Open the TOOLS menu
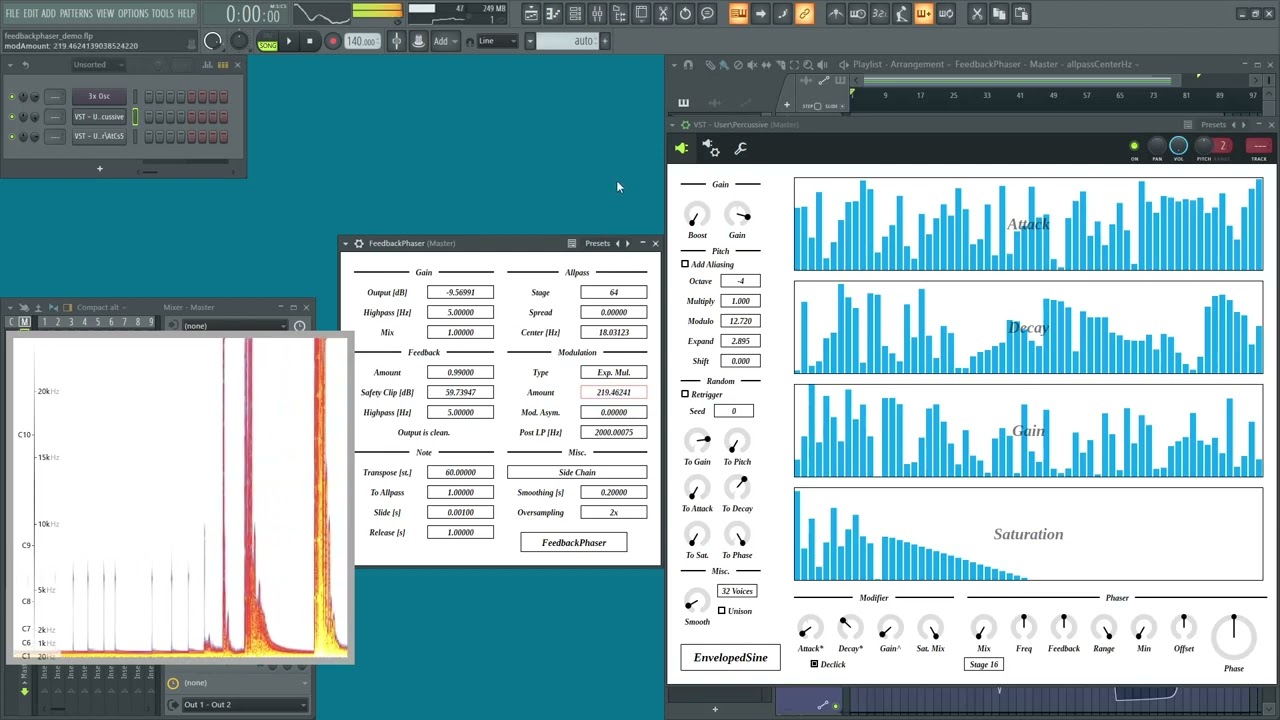Screen dimensions: 1280x720 [163, 14]
